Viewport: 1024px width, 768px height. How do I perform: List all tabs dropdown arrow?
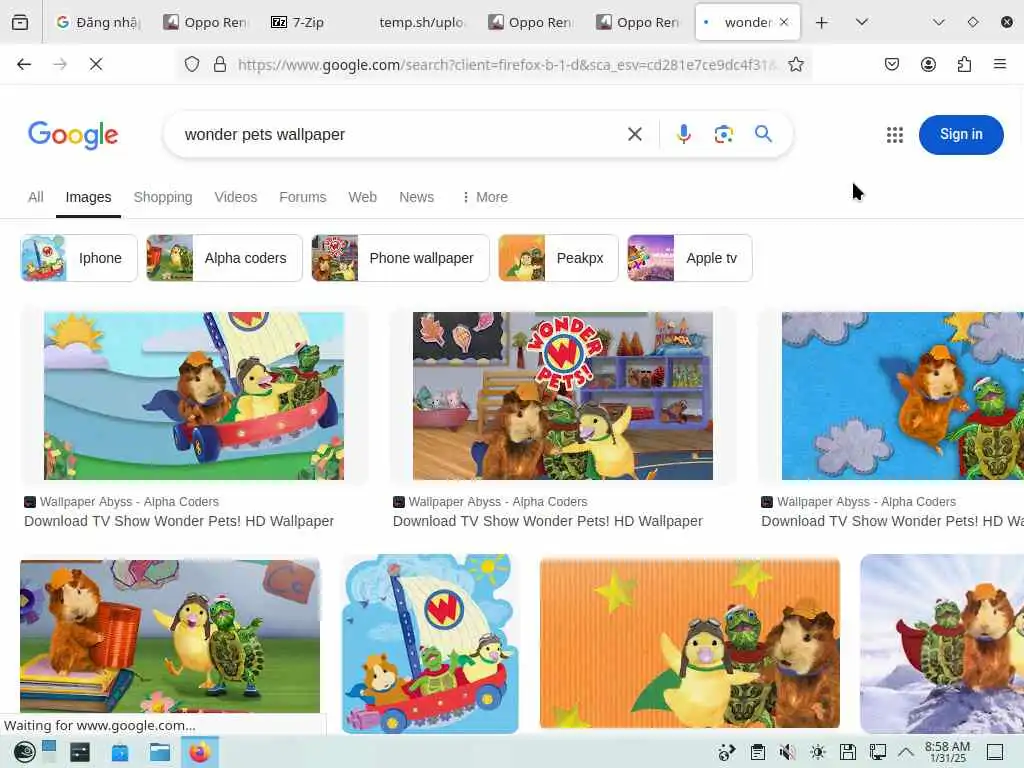coord(862,22)
